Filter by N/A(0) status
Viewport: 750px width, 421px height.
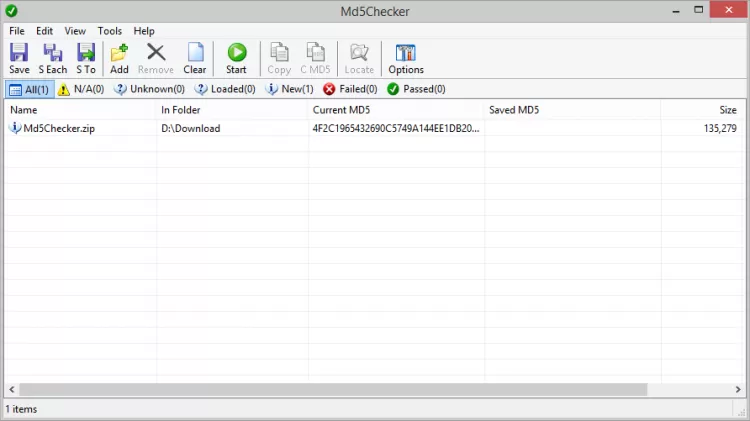81,89
